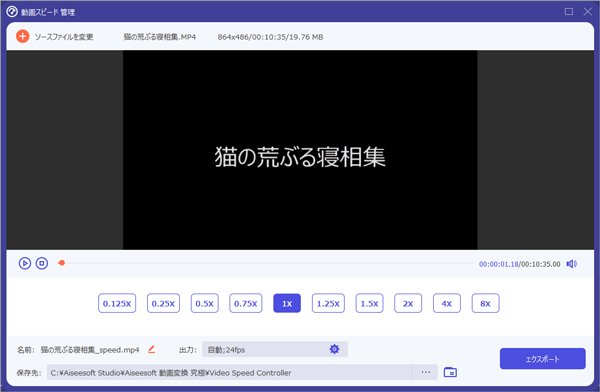Open output settings with the gear icon

334,349
